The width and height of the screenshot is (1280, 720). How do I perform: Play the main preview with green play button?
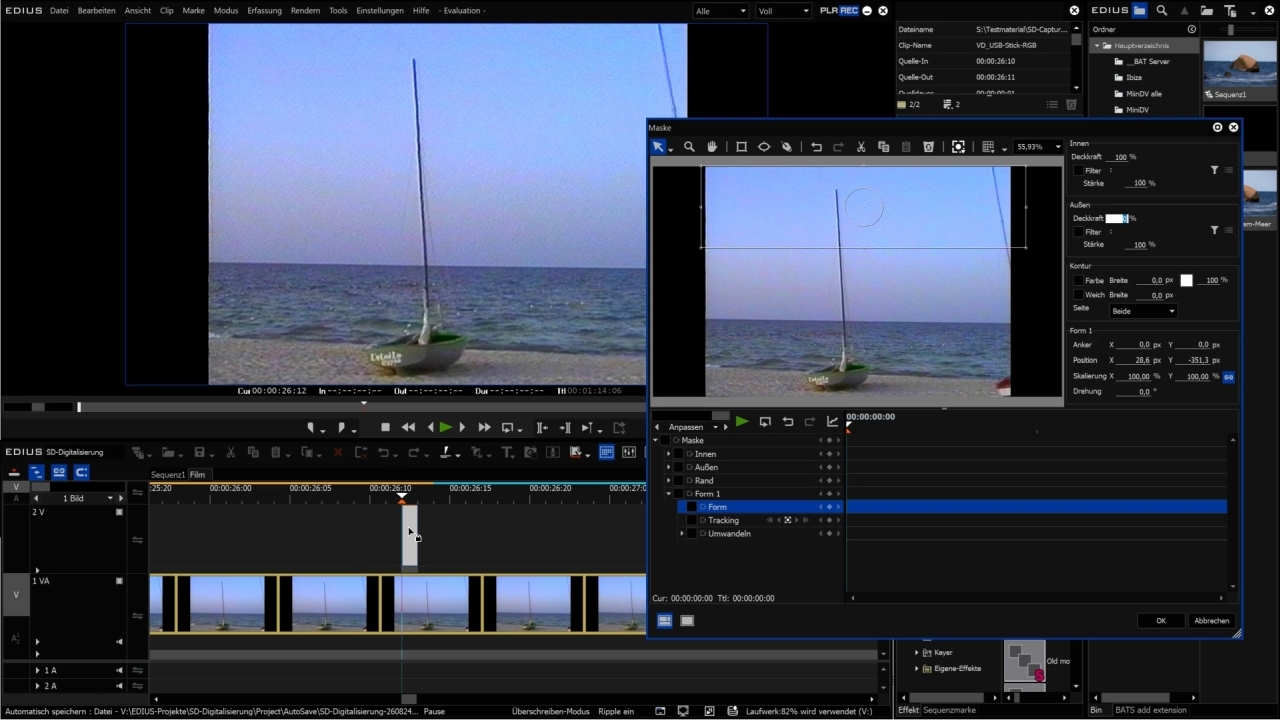tap(446, 427)
